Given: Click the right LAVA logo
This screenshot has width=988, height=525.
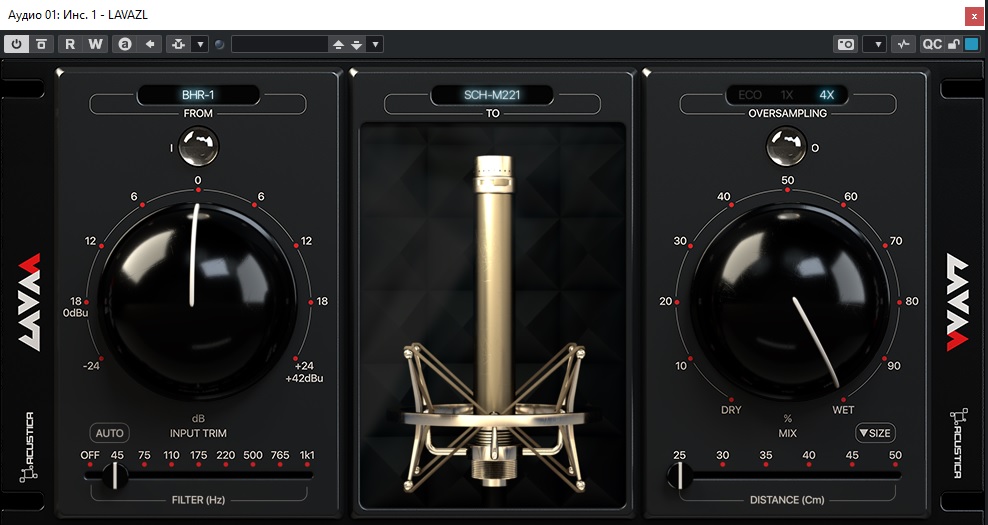Looking at the screenshot, I should [957, 302].
